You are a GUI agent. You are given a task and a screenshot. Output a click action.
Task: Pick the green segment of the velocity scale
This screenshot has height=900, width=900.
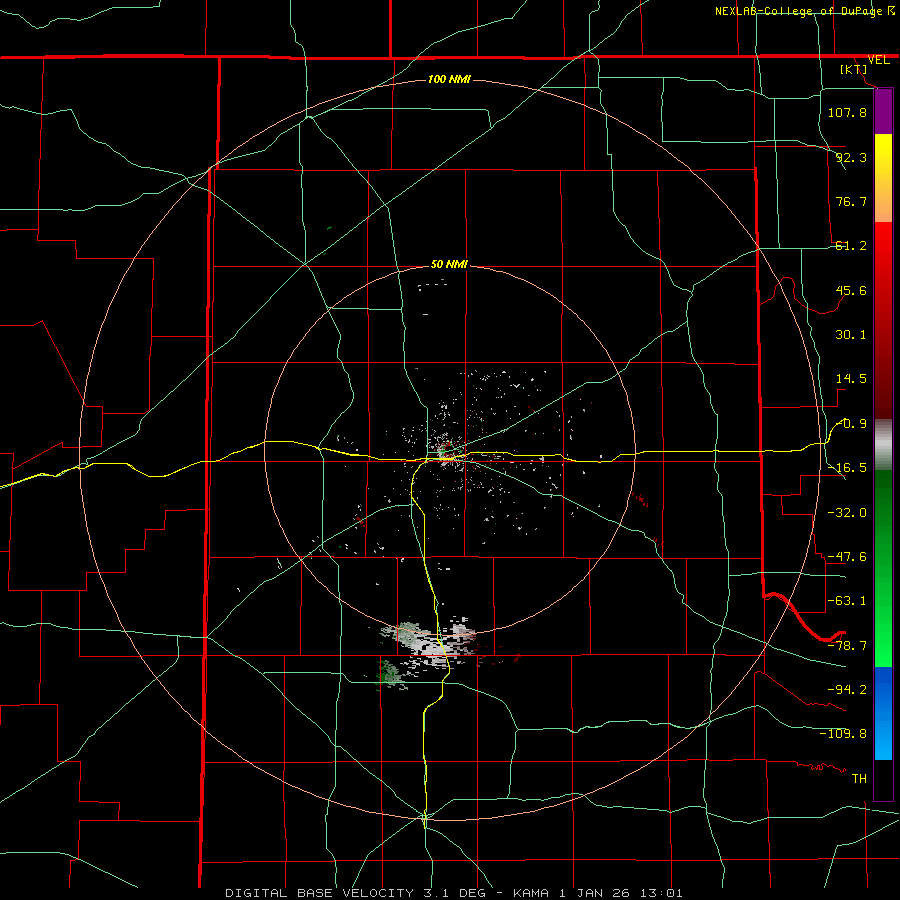pos(883,568)
